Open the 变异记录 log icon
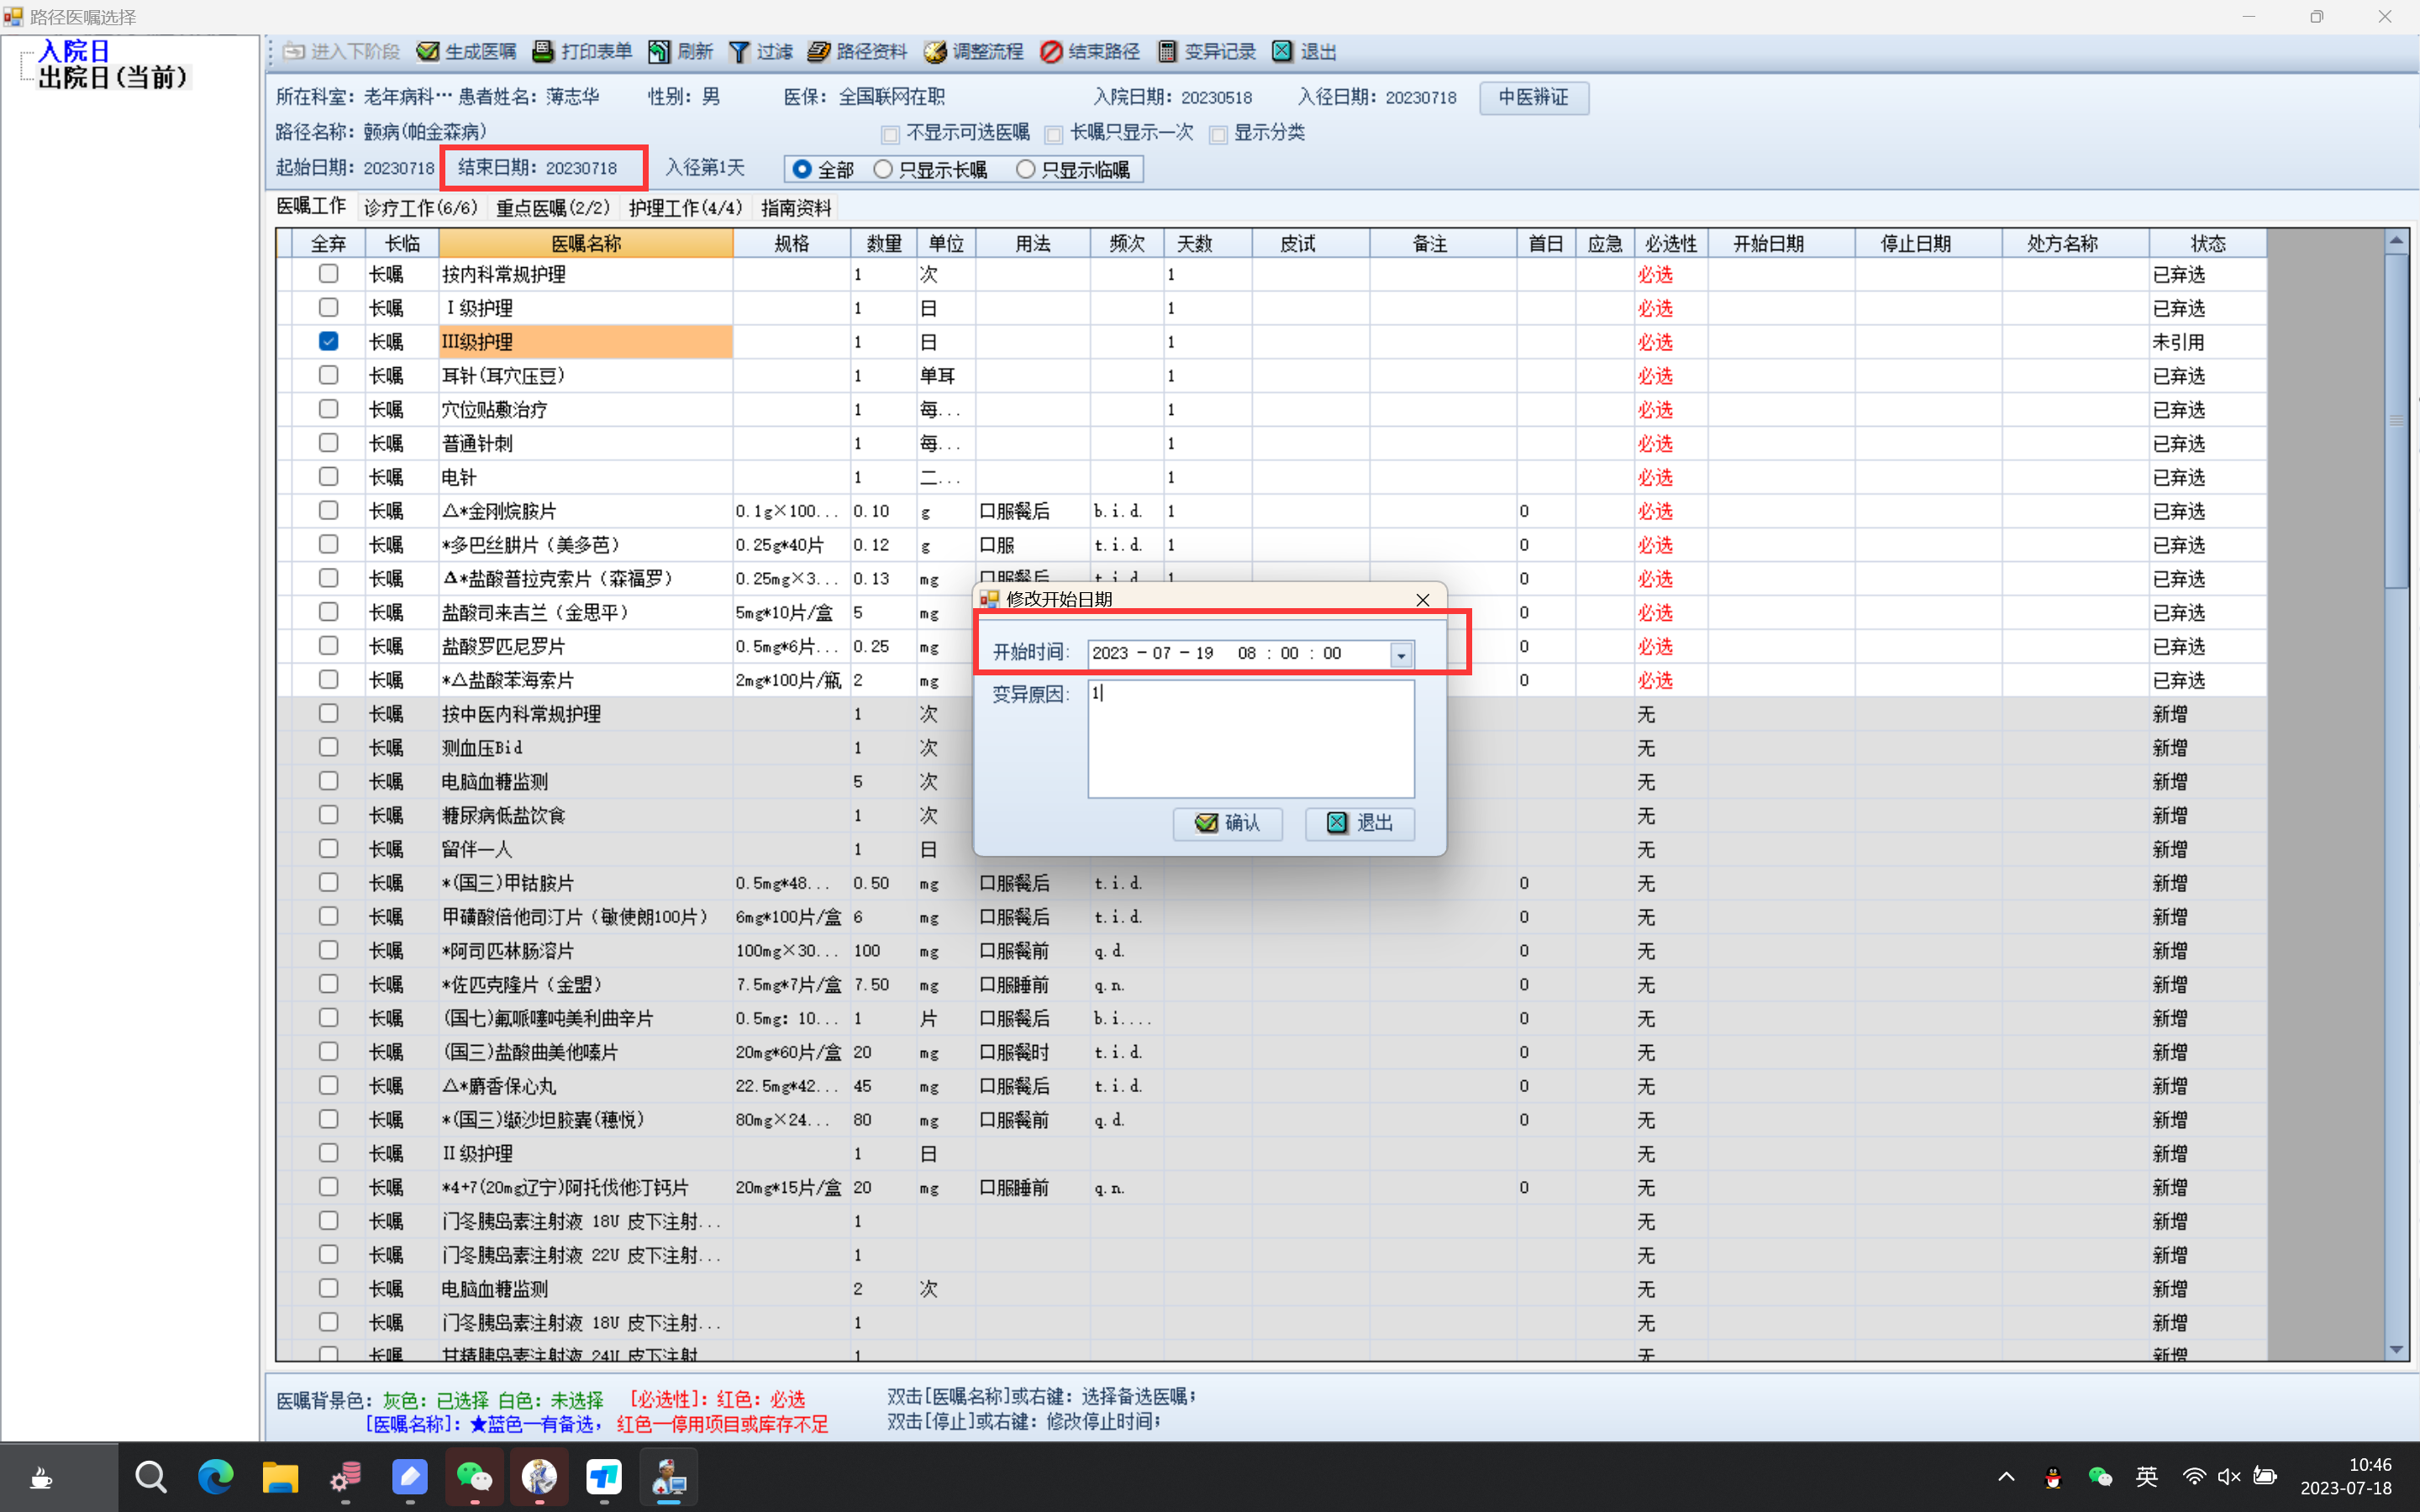 click(1167, 52)
